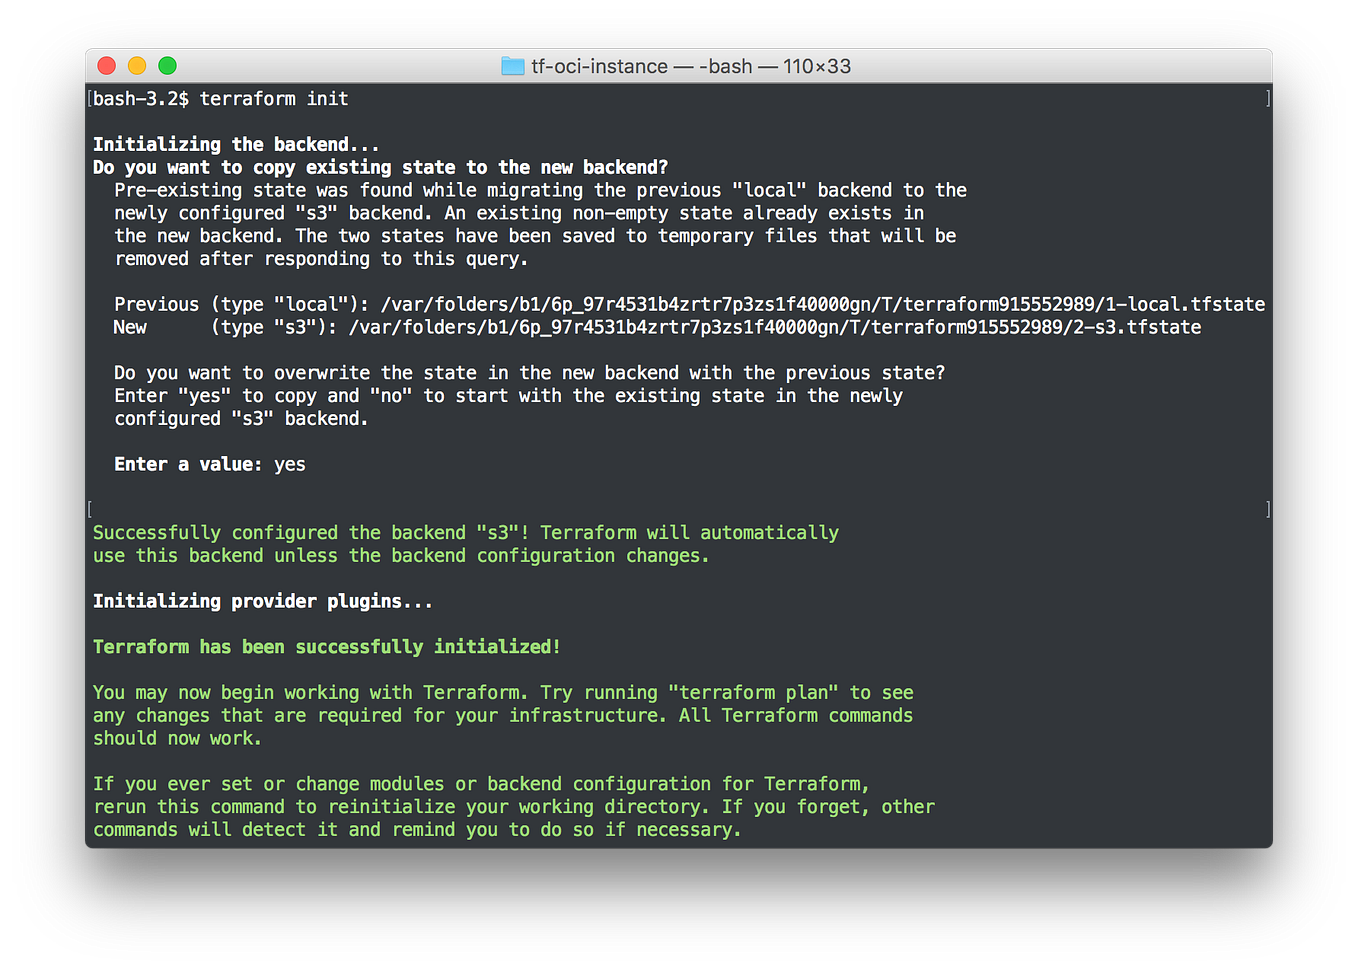
Task: Click the red close traffic light
Action: click(106, 65)
